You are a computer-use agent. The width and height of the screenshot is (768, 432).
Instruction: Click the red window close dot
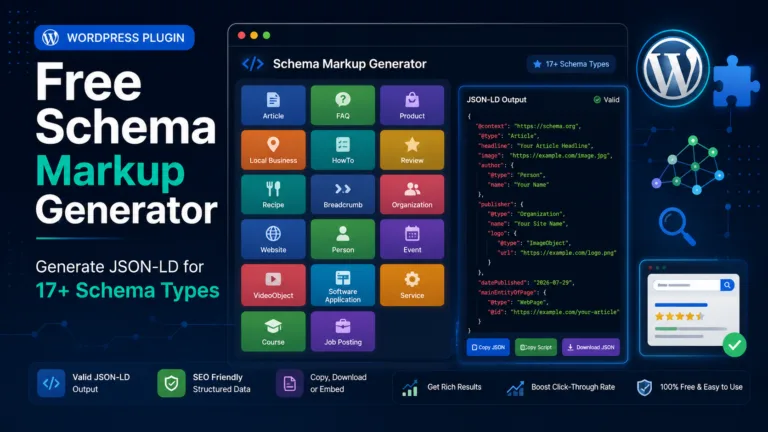coord(241,35)
